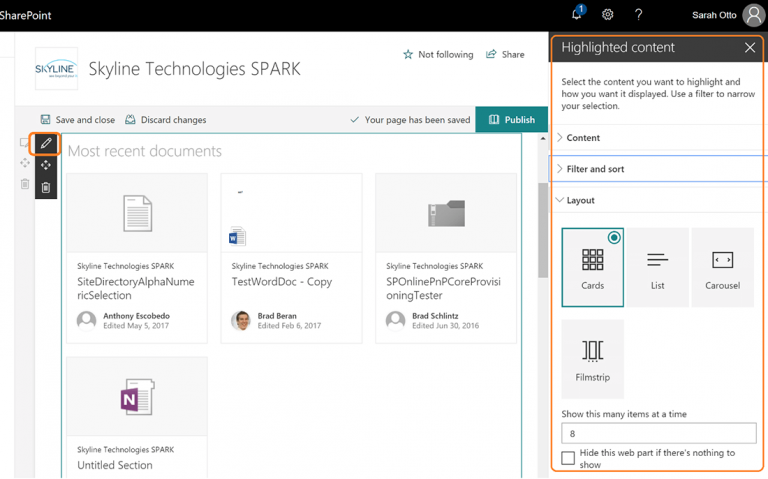Select the Cards layout option
The image size is (768, 479).
[x=592, y=266]
